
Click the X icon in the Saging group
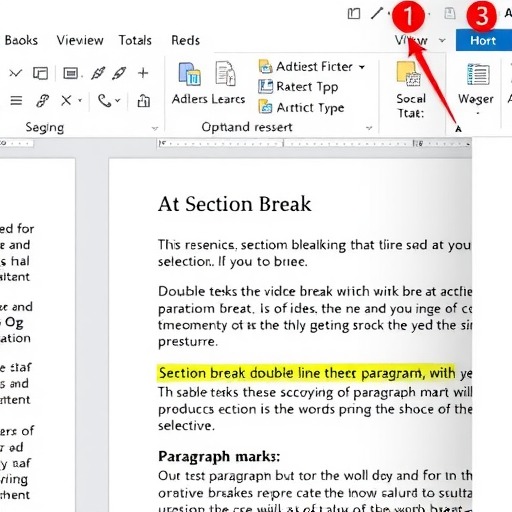66,100
